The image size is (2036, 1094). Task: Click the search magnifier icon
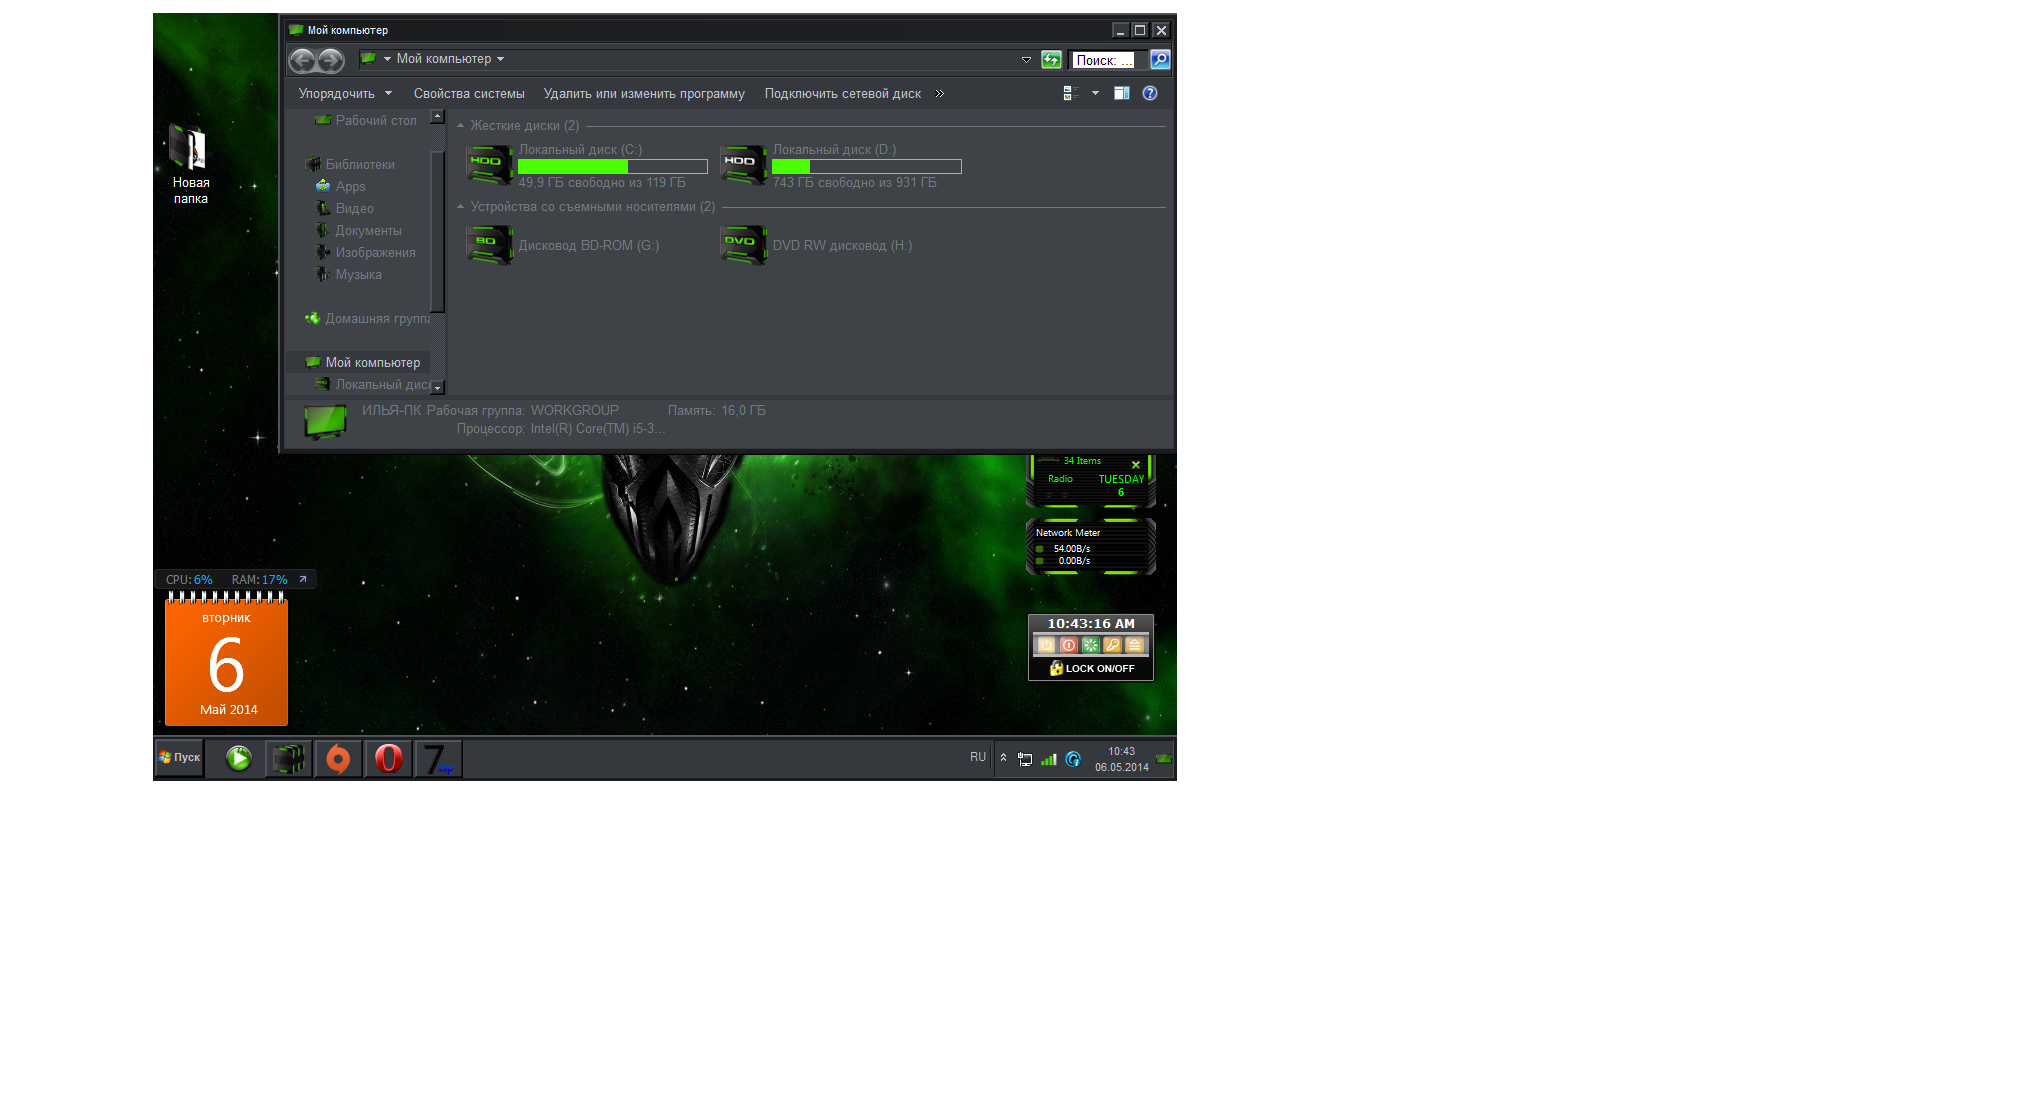[x=1160, y=60]
